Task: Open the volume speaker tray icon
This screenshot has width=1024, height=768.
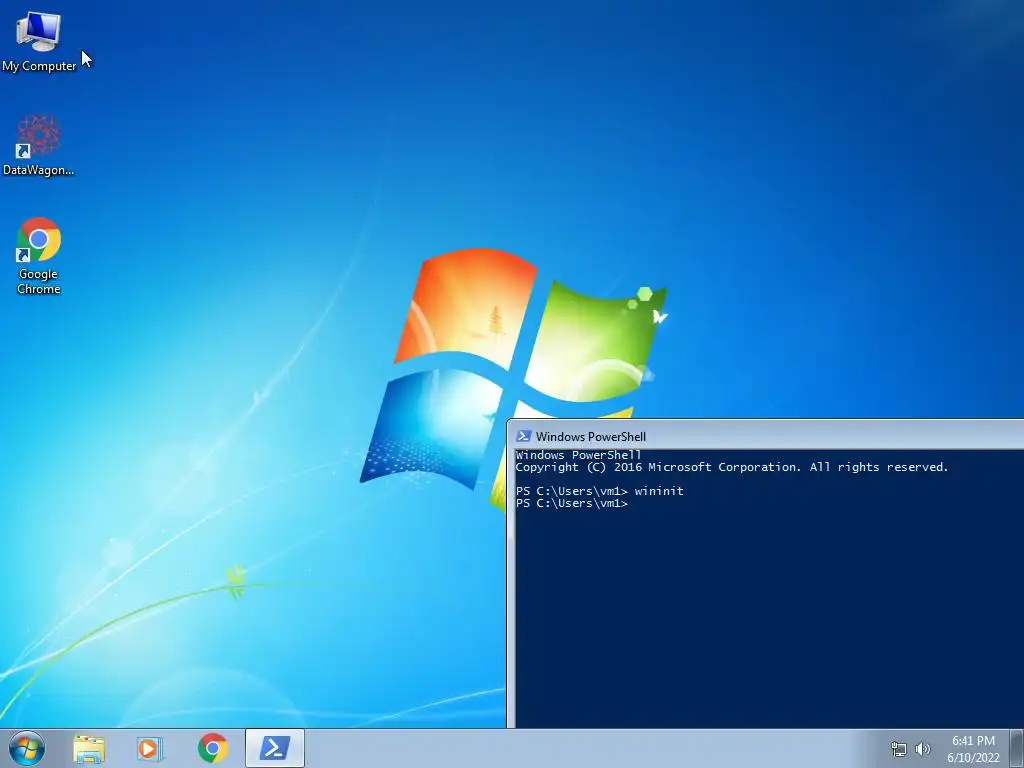Action: pyautogui.click(x=922, y=749)
